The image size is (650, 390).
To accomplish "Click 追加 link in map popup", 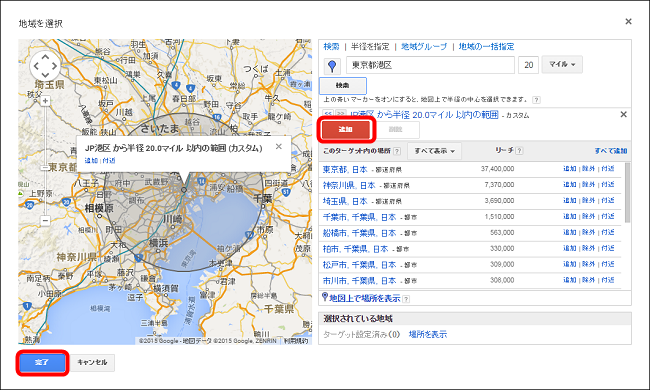I will (91, 160).
